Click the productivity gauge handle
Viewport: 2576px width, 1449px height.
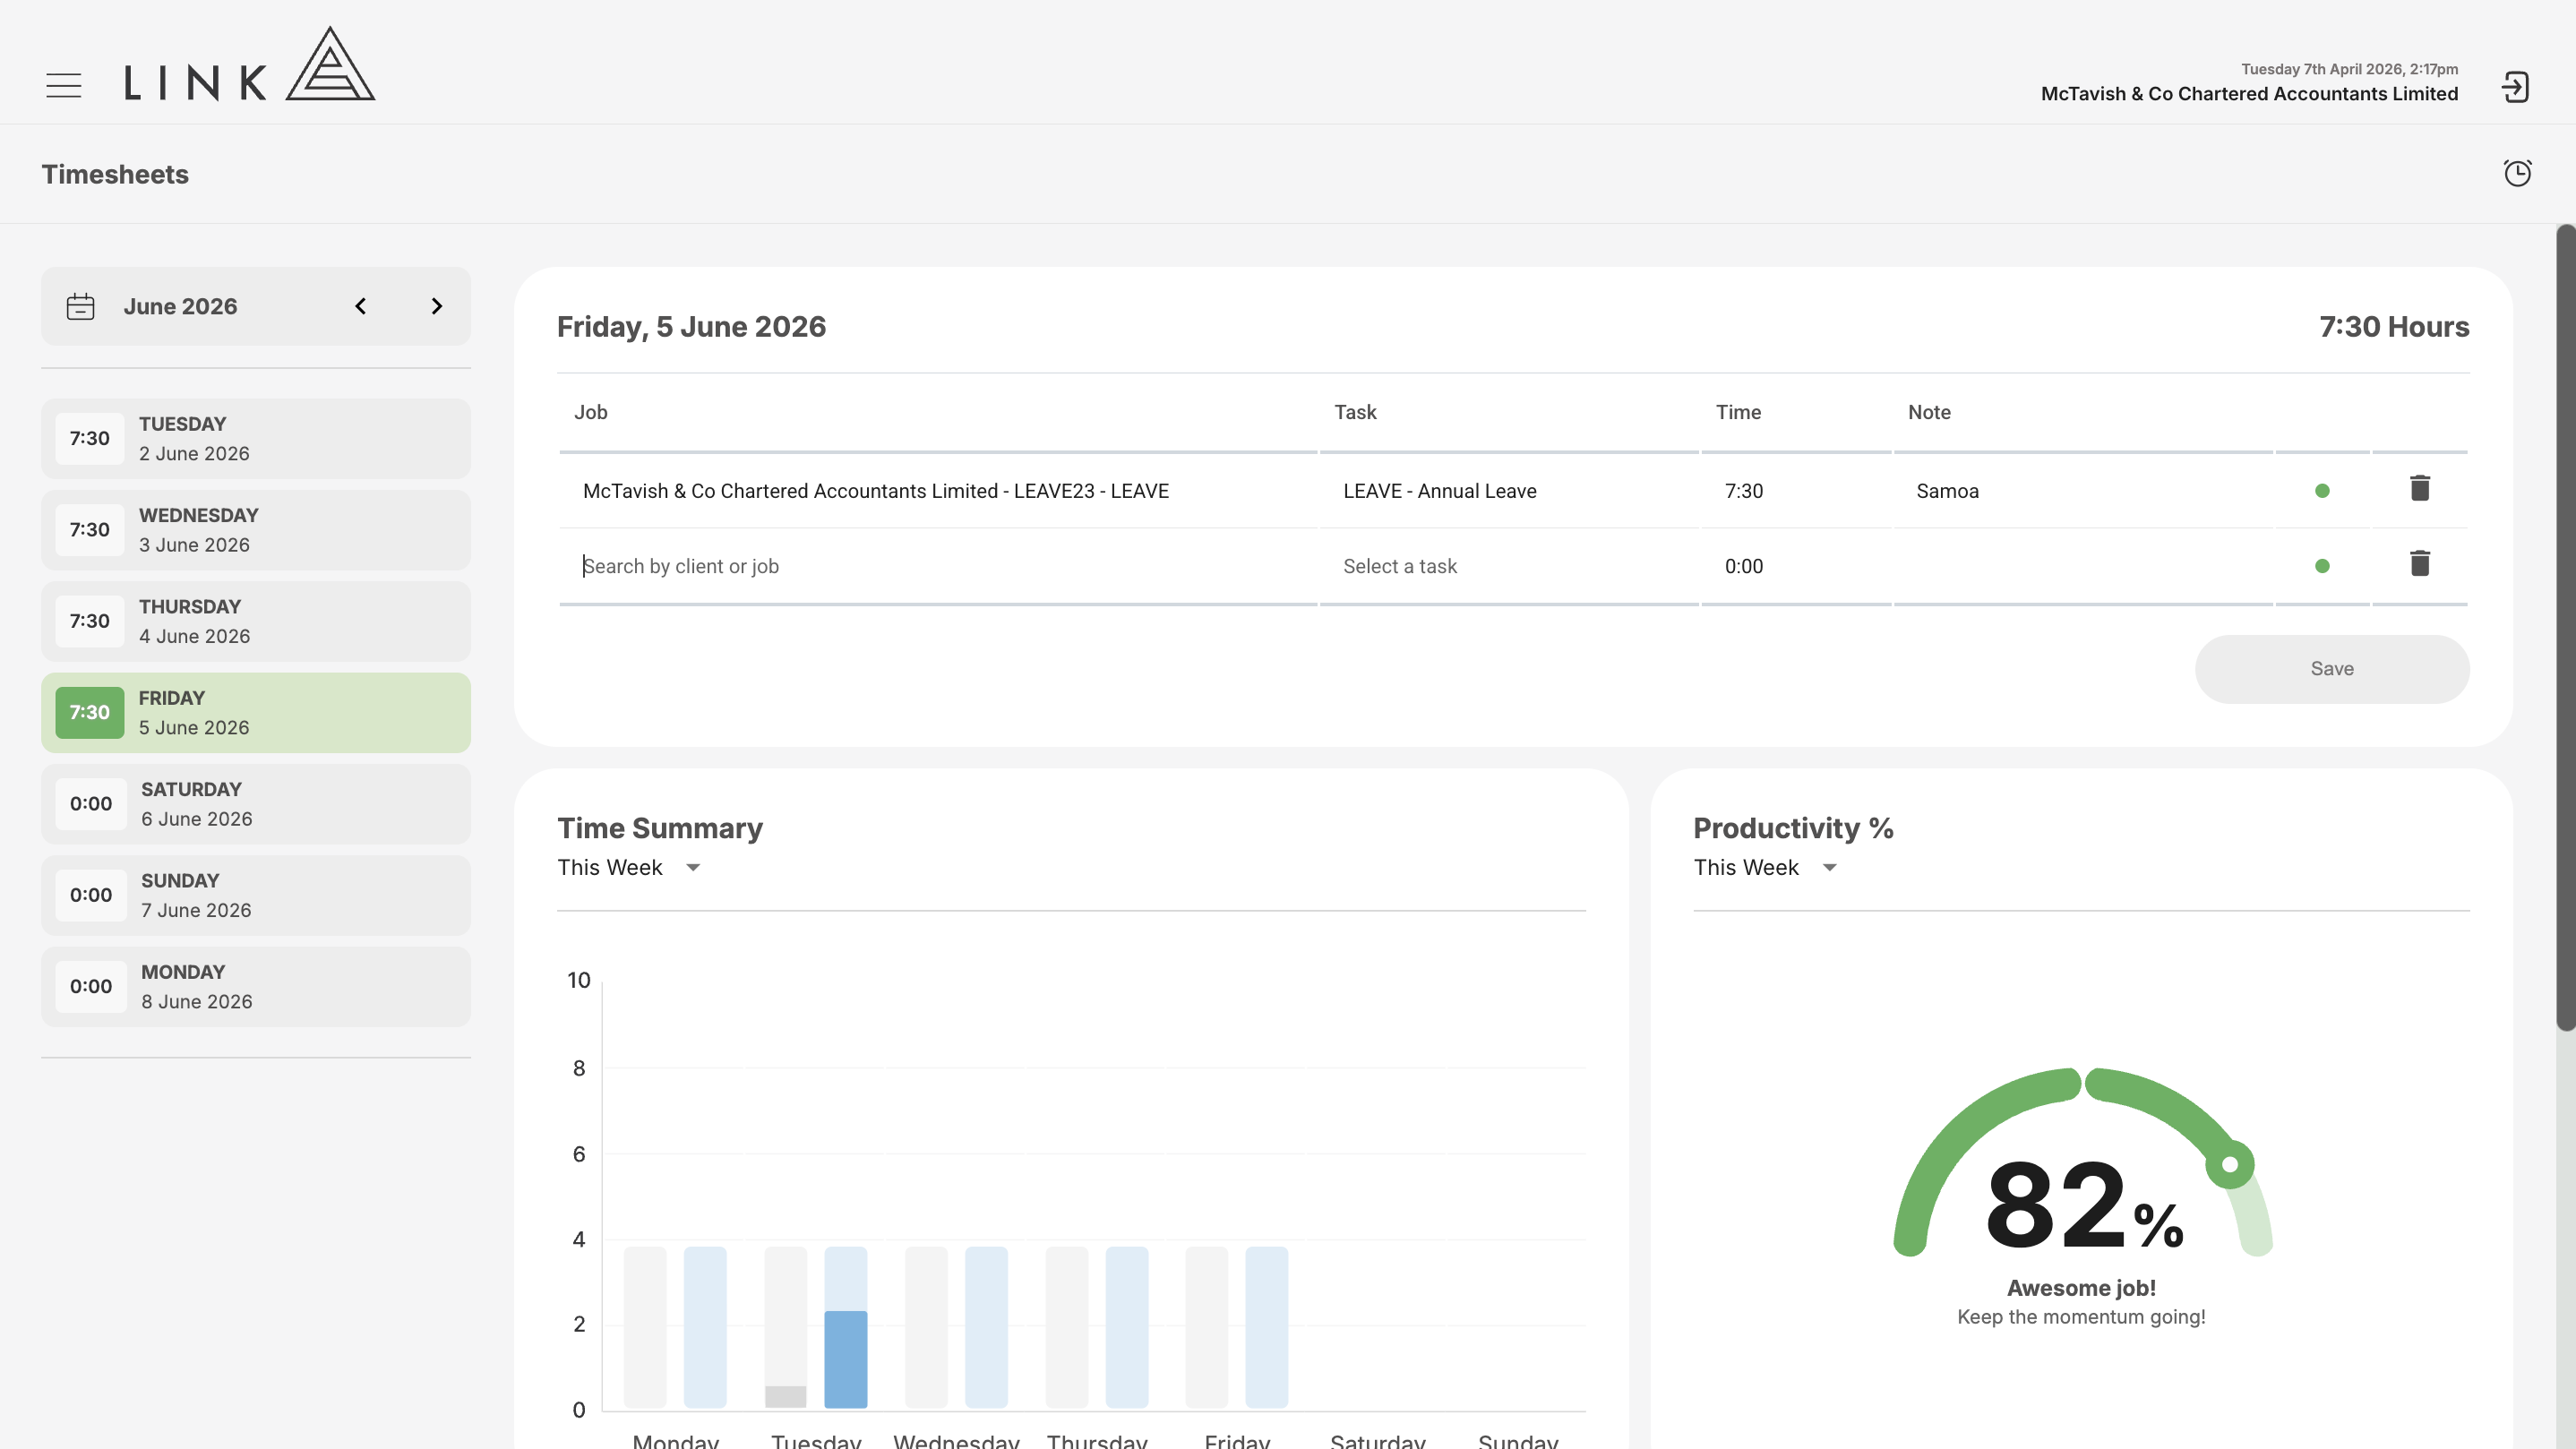[x=2229, y=1164]
